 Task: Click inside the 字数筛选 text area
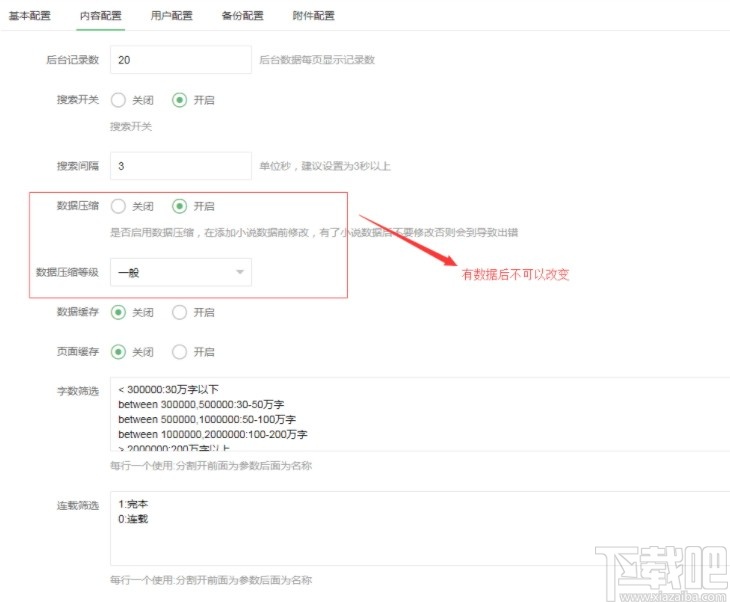[420, 414]
